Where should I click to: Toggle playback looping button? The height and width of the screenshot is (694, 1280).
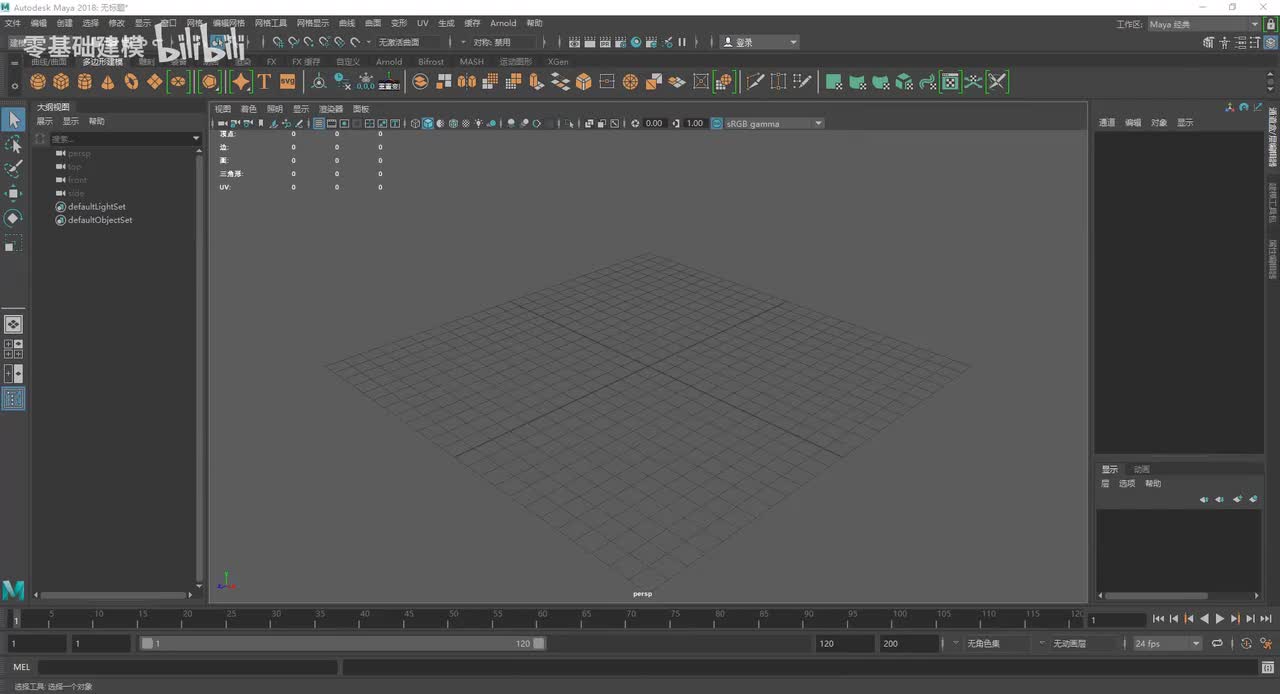1217,644
